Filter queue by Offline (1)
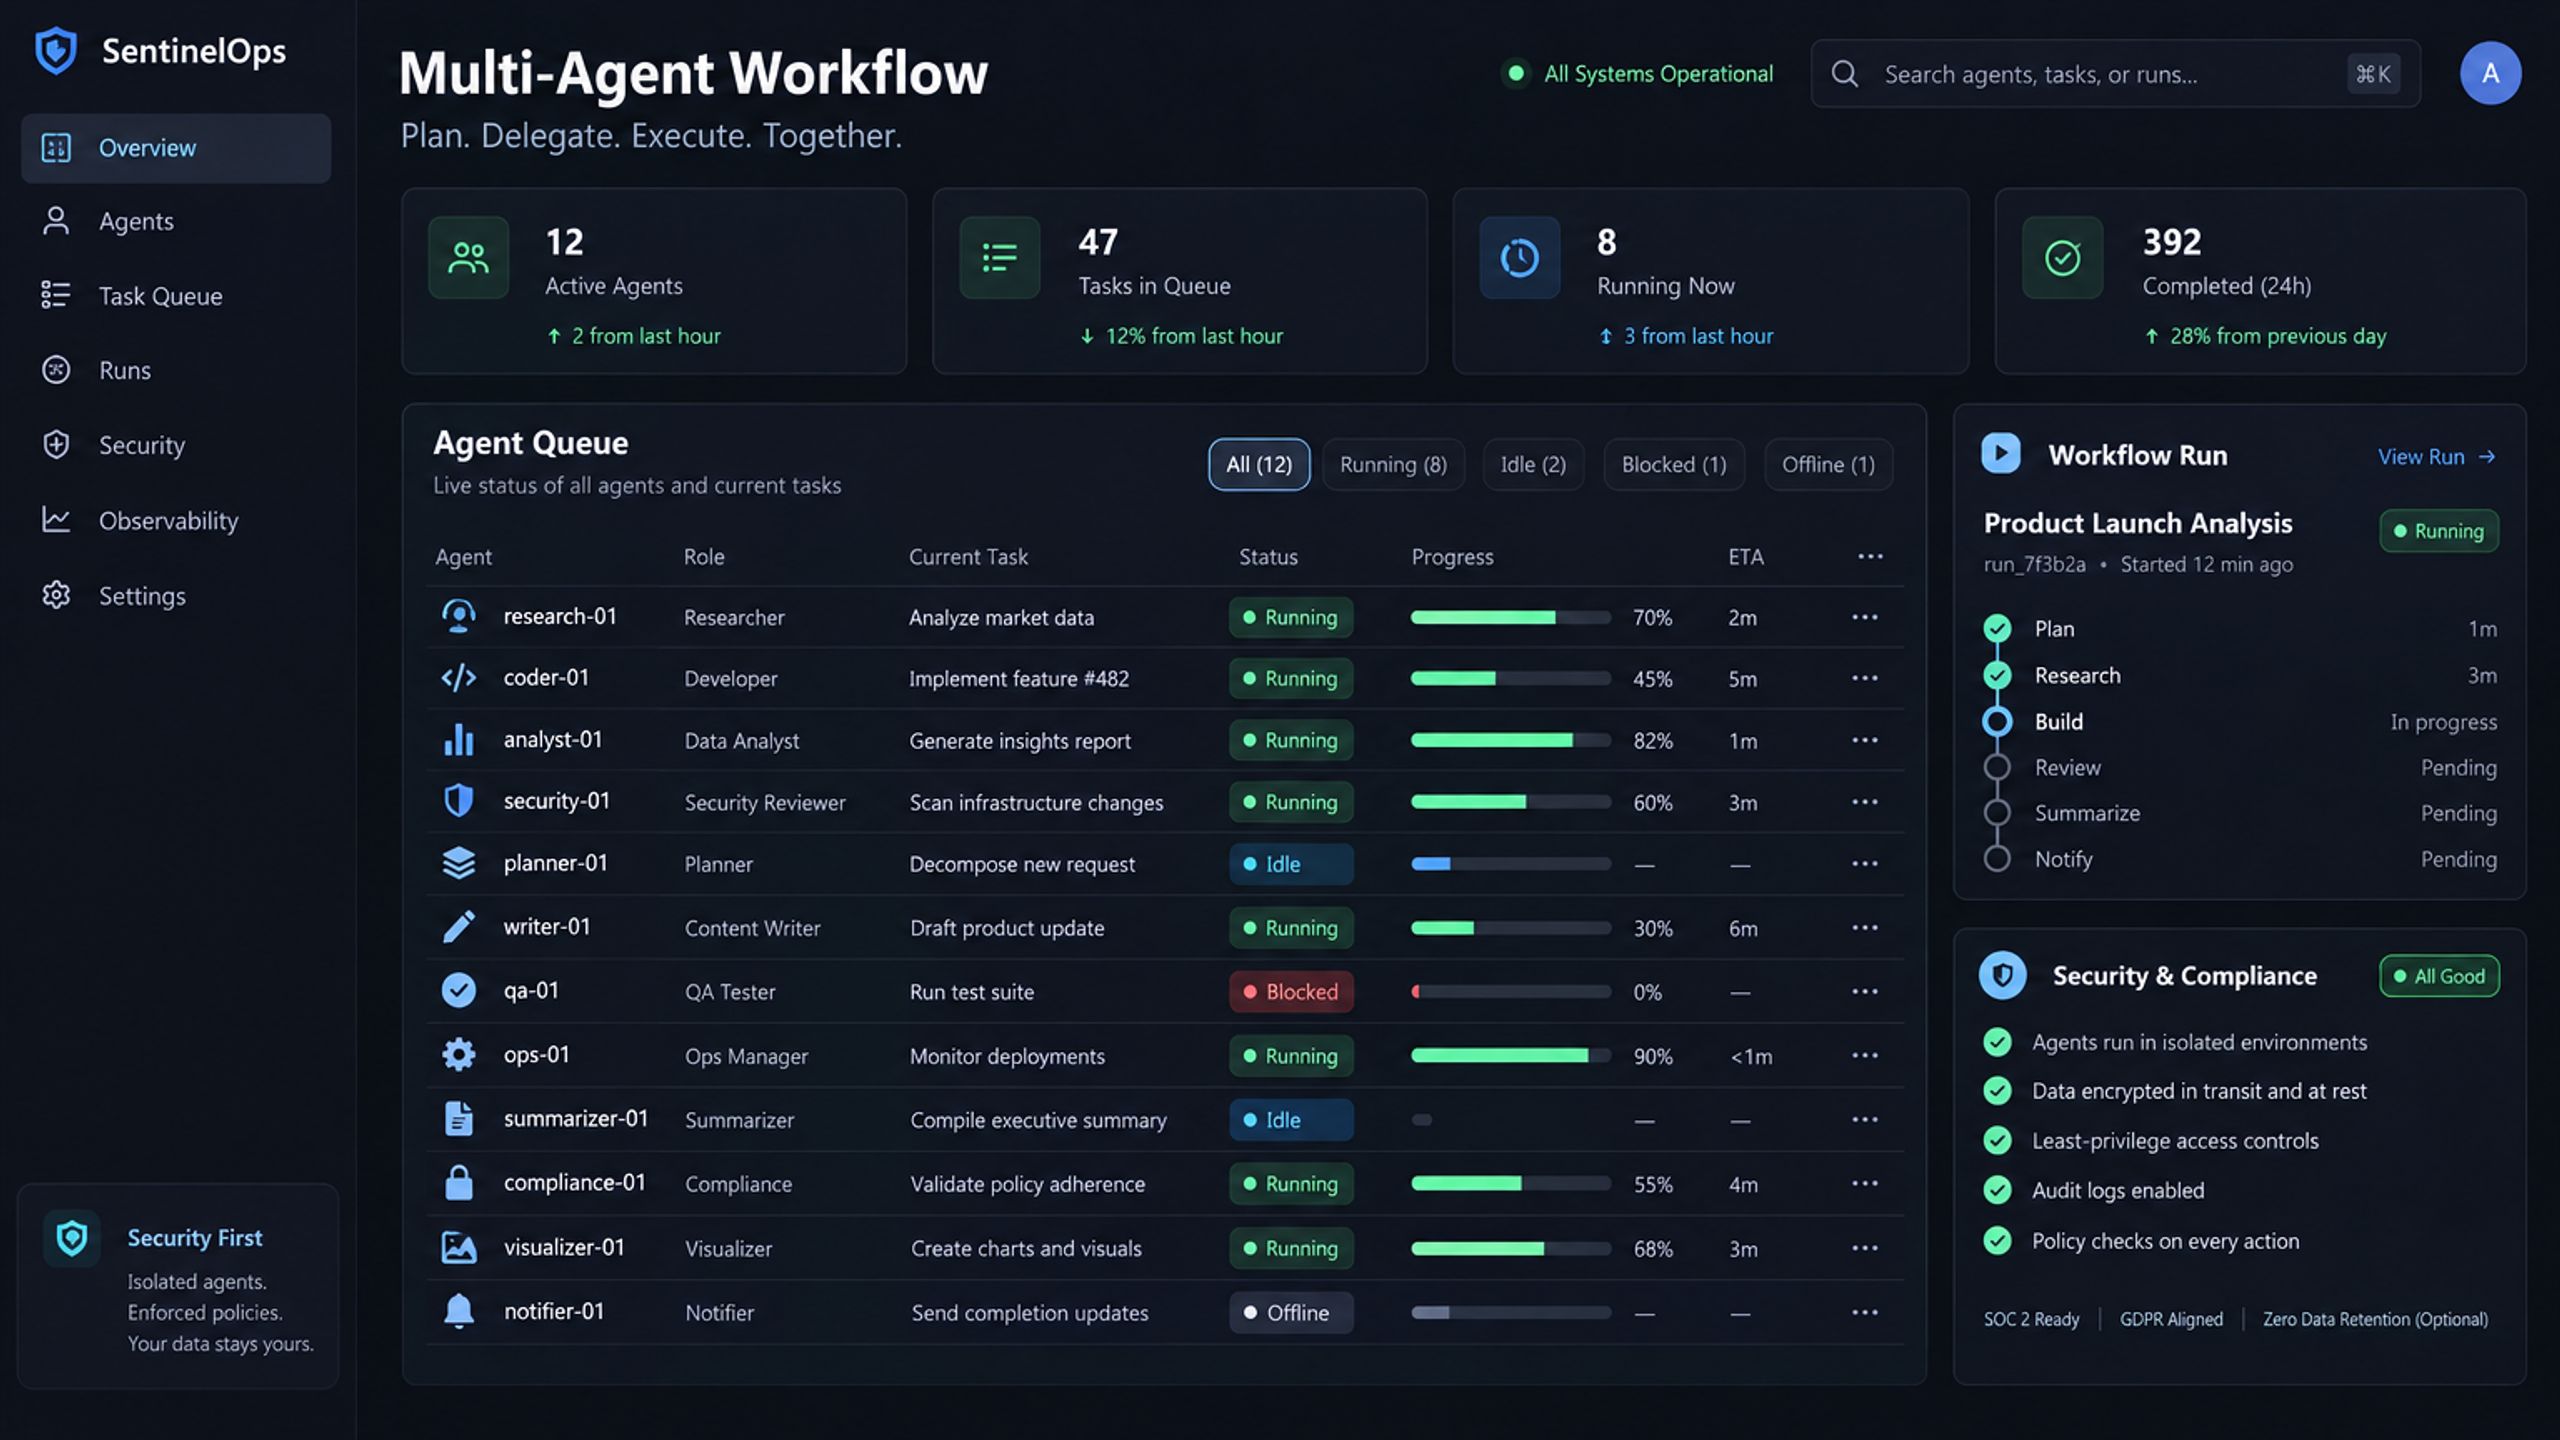This screenshot has width=2560, height=1440. click(x=1828, y=464)
